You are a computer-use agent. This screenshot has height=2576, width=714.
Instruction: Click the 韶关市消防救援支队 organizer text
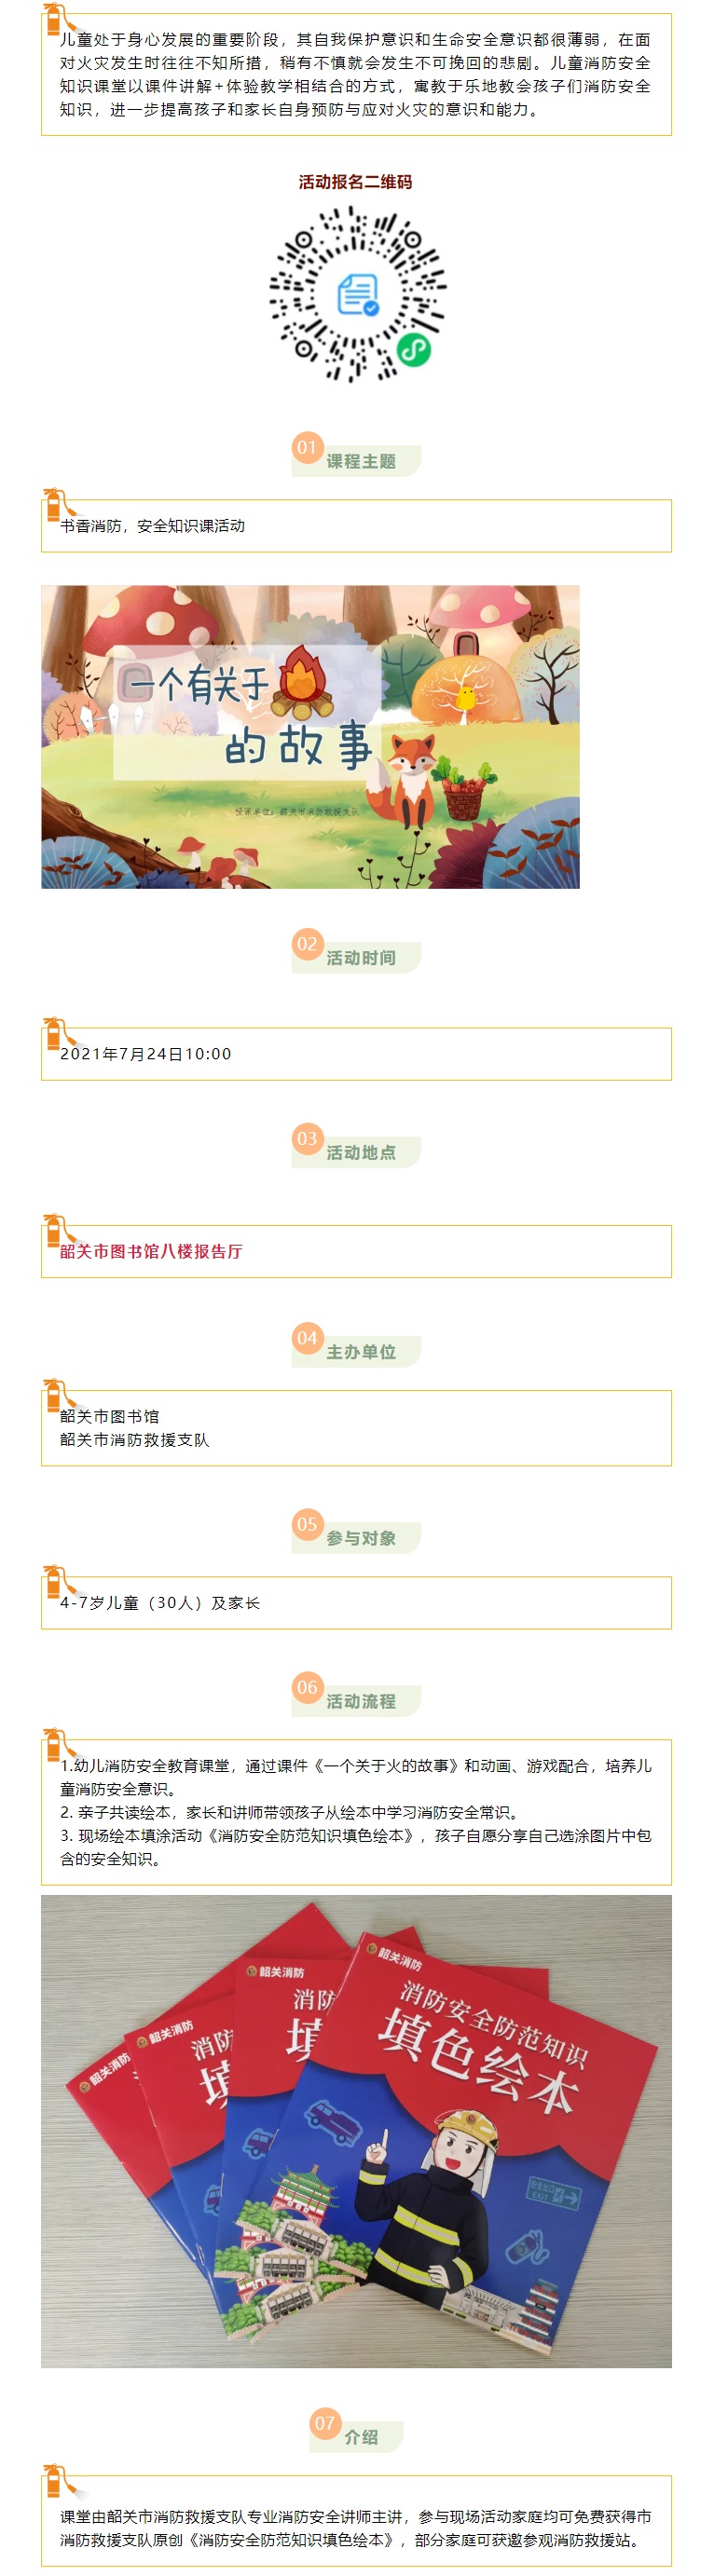[x=135, y=1440]
